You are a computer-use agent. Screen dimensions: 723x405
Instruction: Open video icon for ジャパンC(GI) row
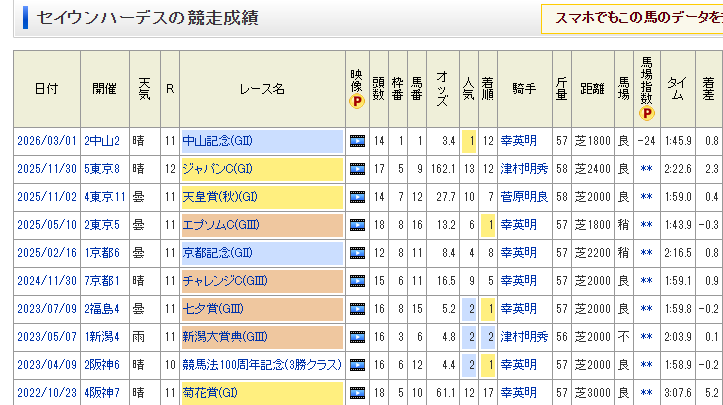[357, 170]
